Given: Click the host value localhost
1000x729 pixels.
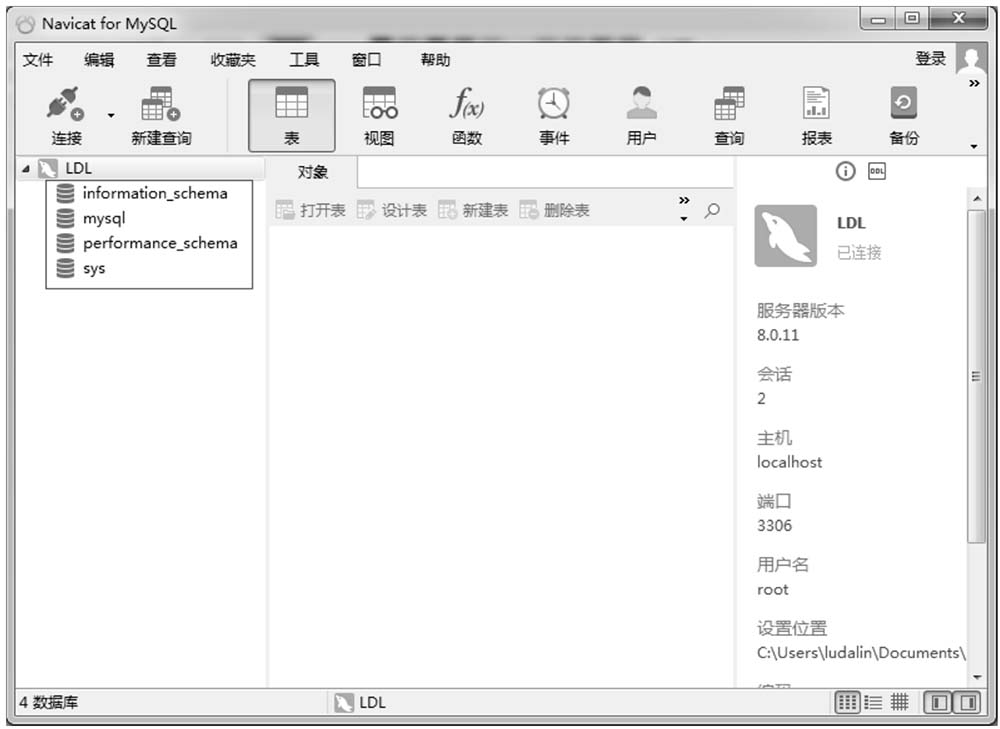Looking at the screenshot, I should tap(790, 462).
